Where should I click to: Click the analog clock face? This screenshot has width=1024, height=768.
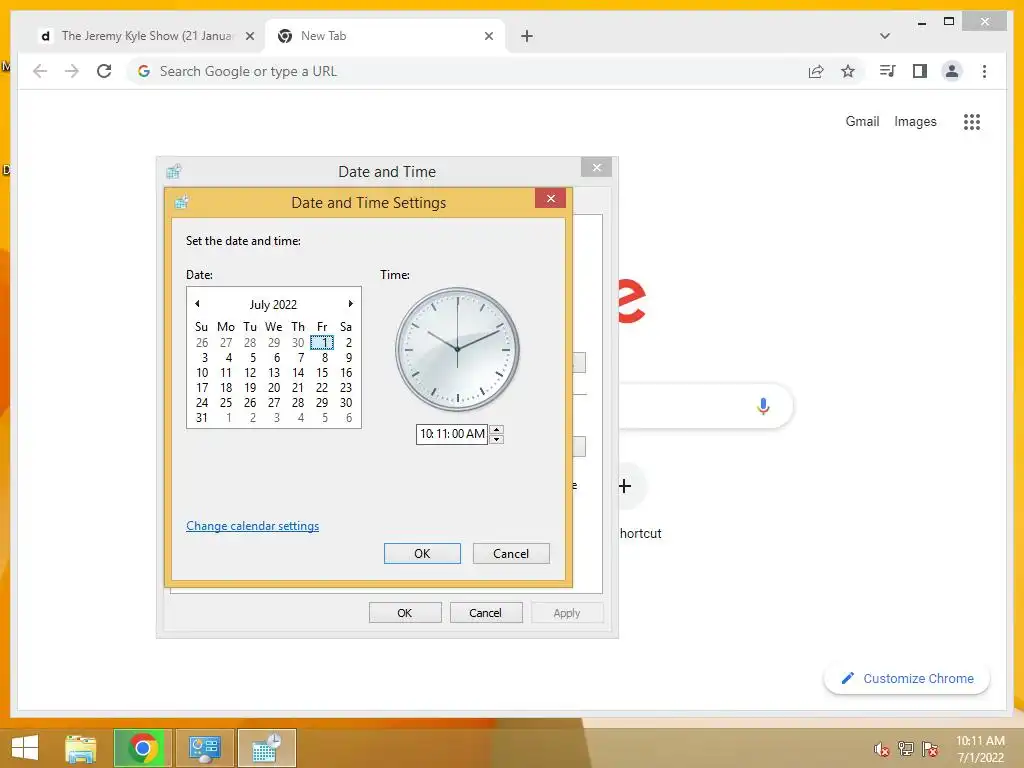pos(457,349)
